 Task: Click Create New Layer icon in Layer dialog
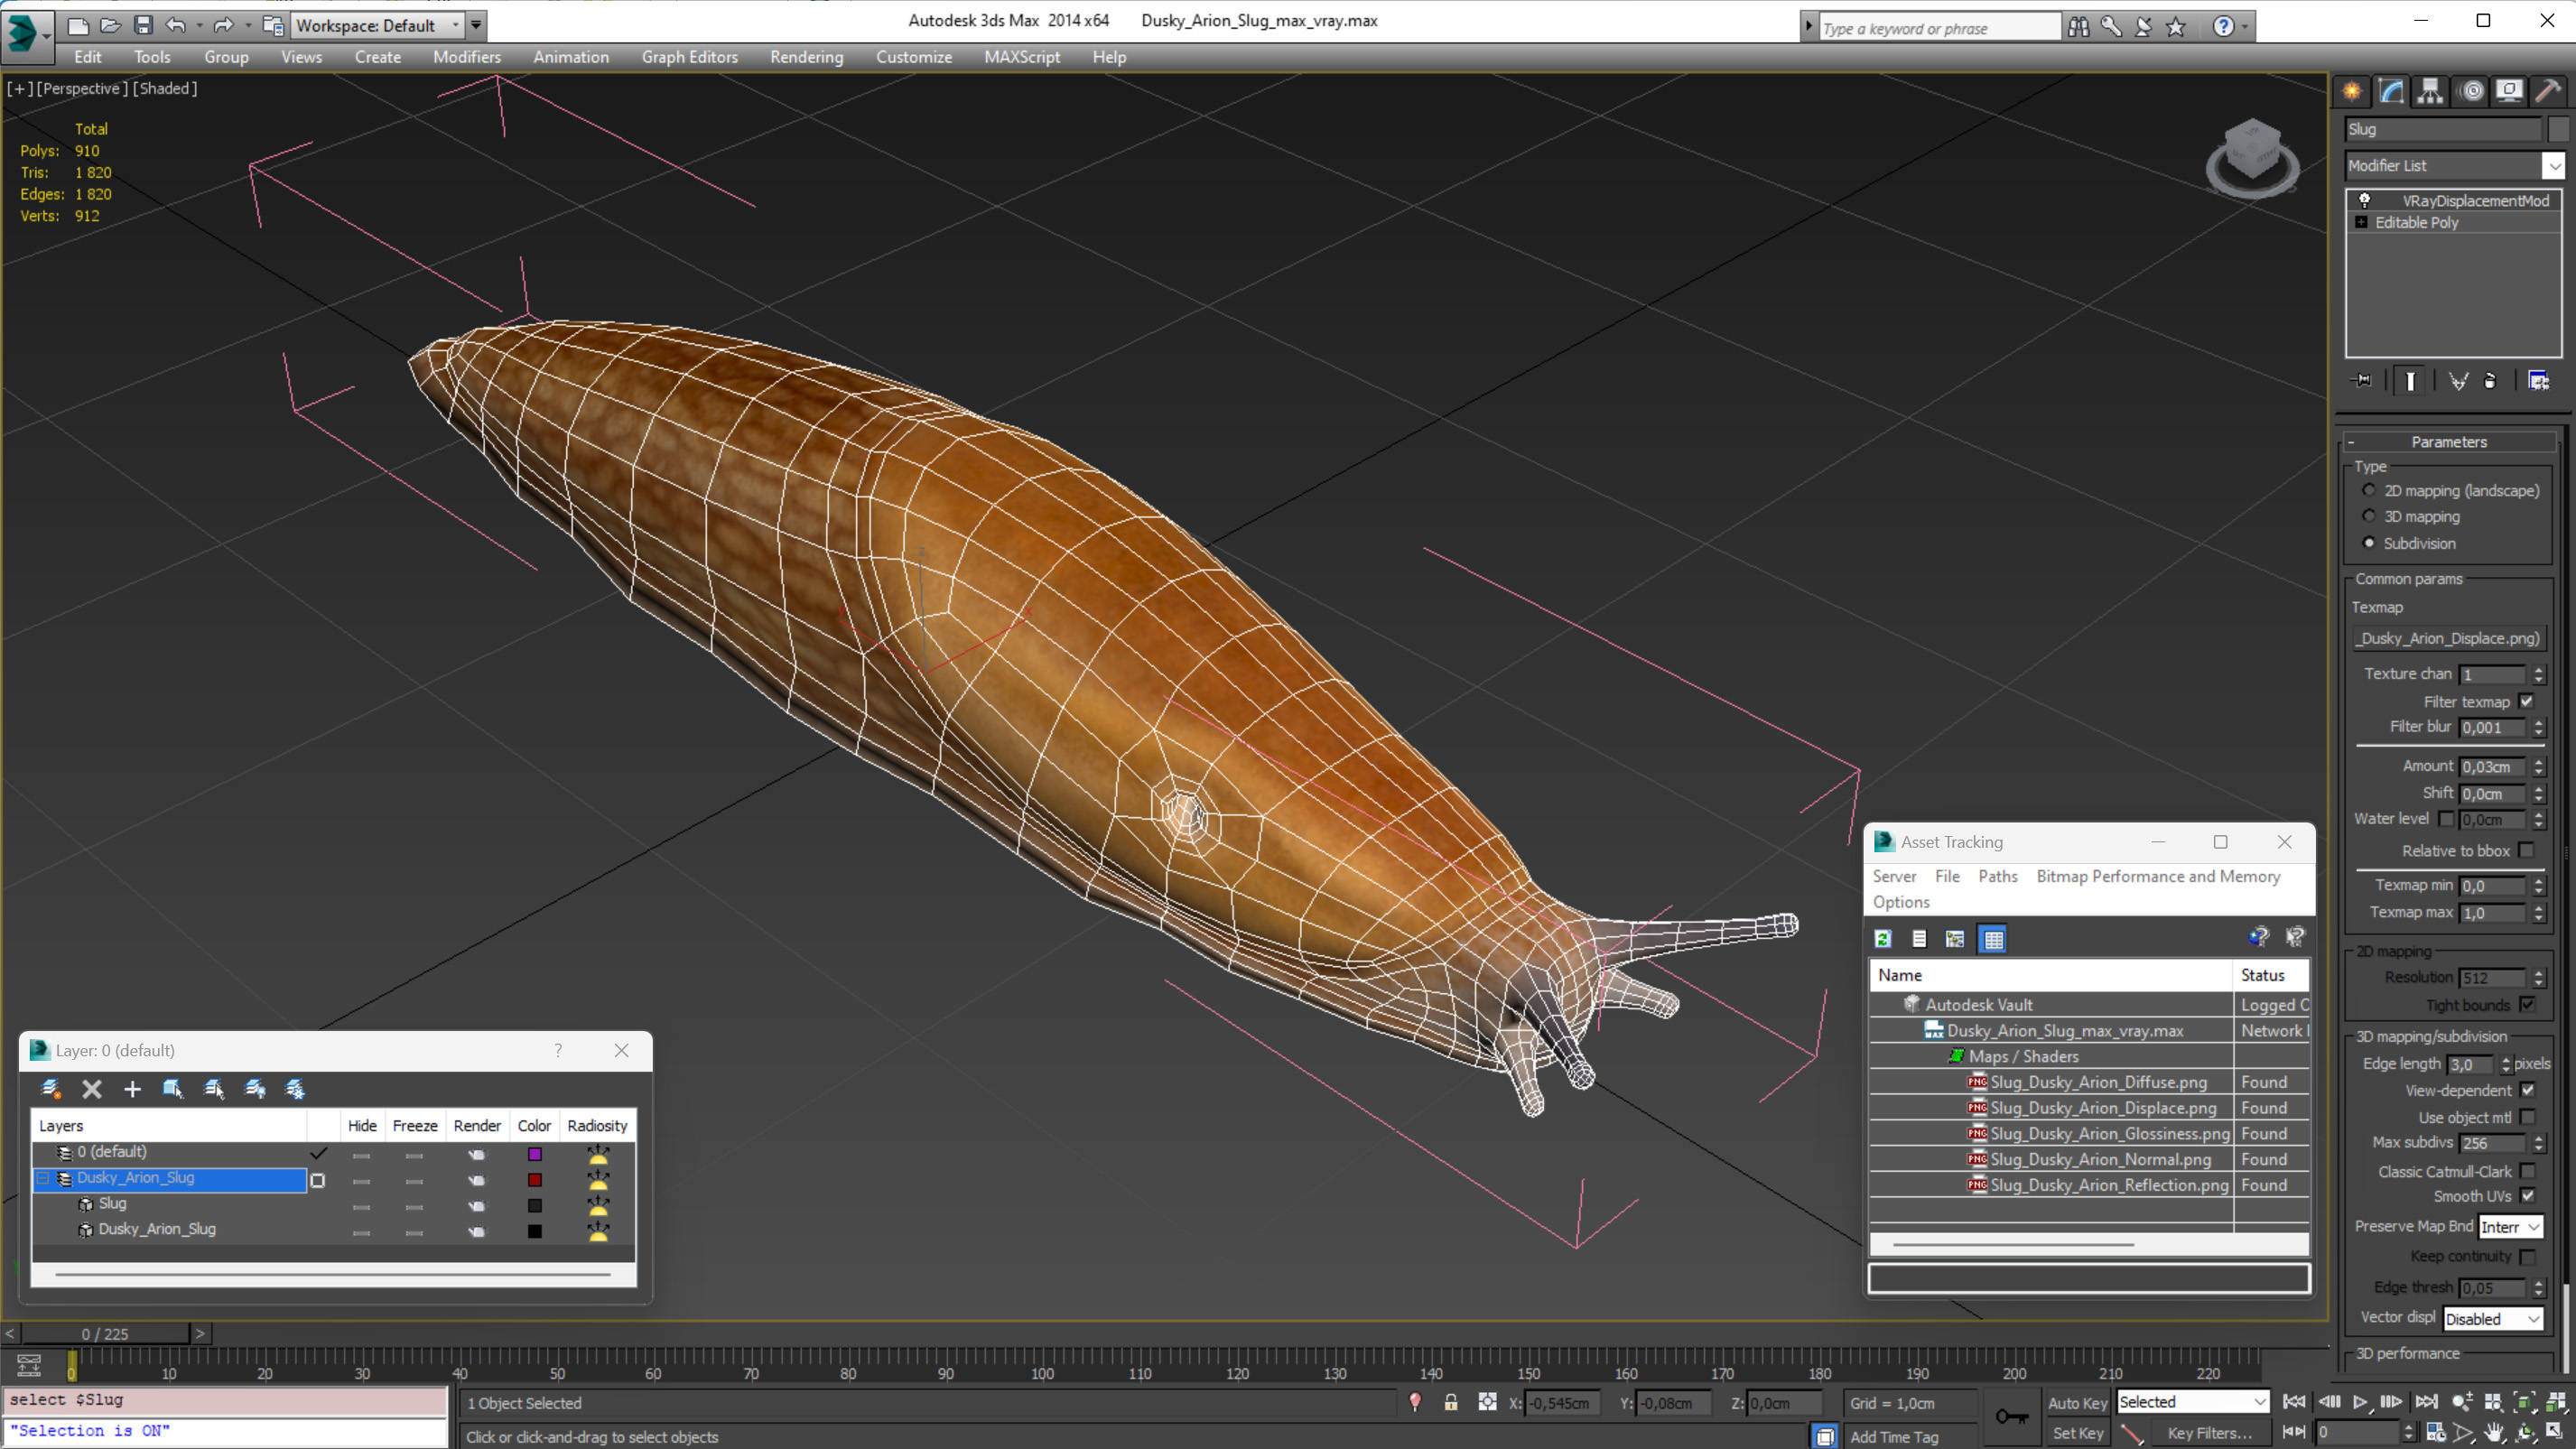(x=50, y=1089)
